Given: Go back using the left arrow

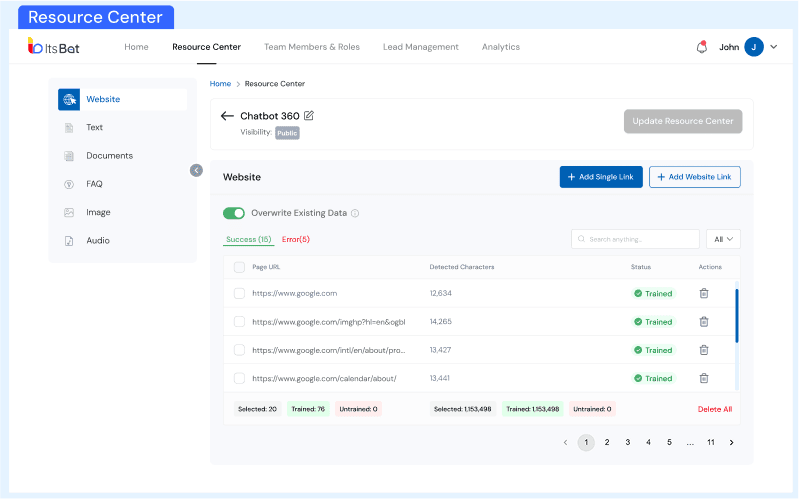Looking at the screenshot, I should click(227, 116).
